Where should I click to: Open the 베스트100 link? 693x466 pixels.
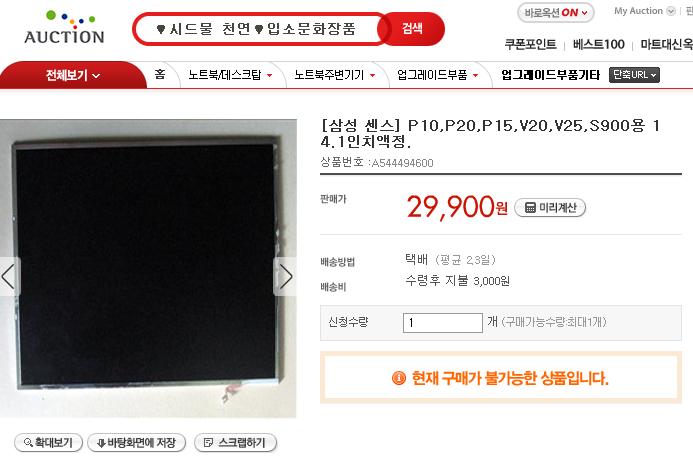598,44
